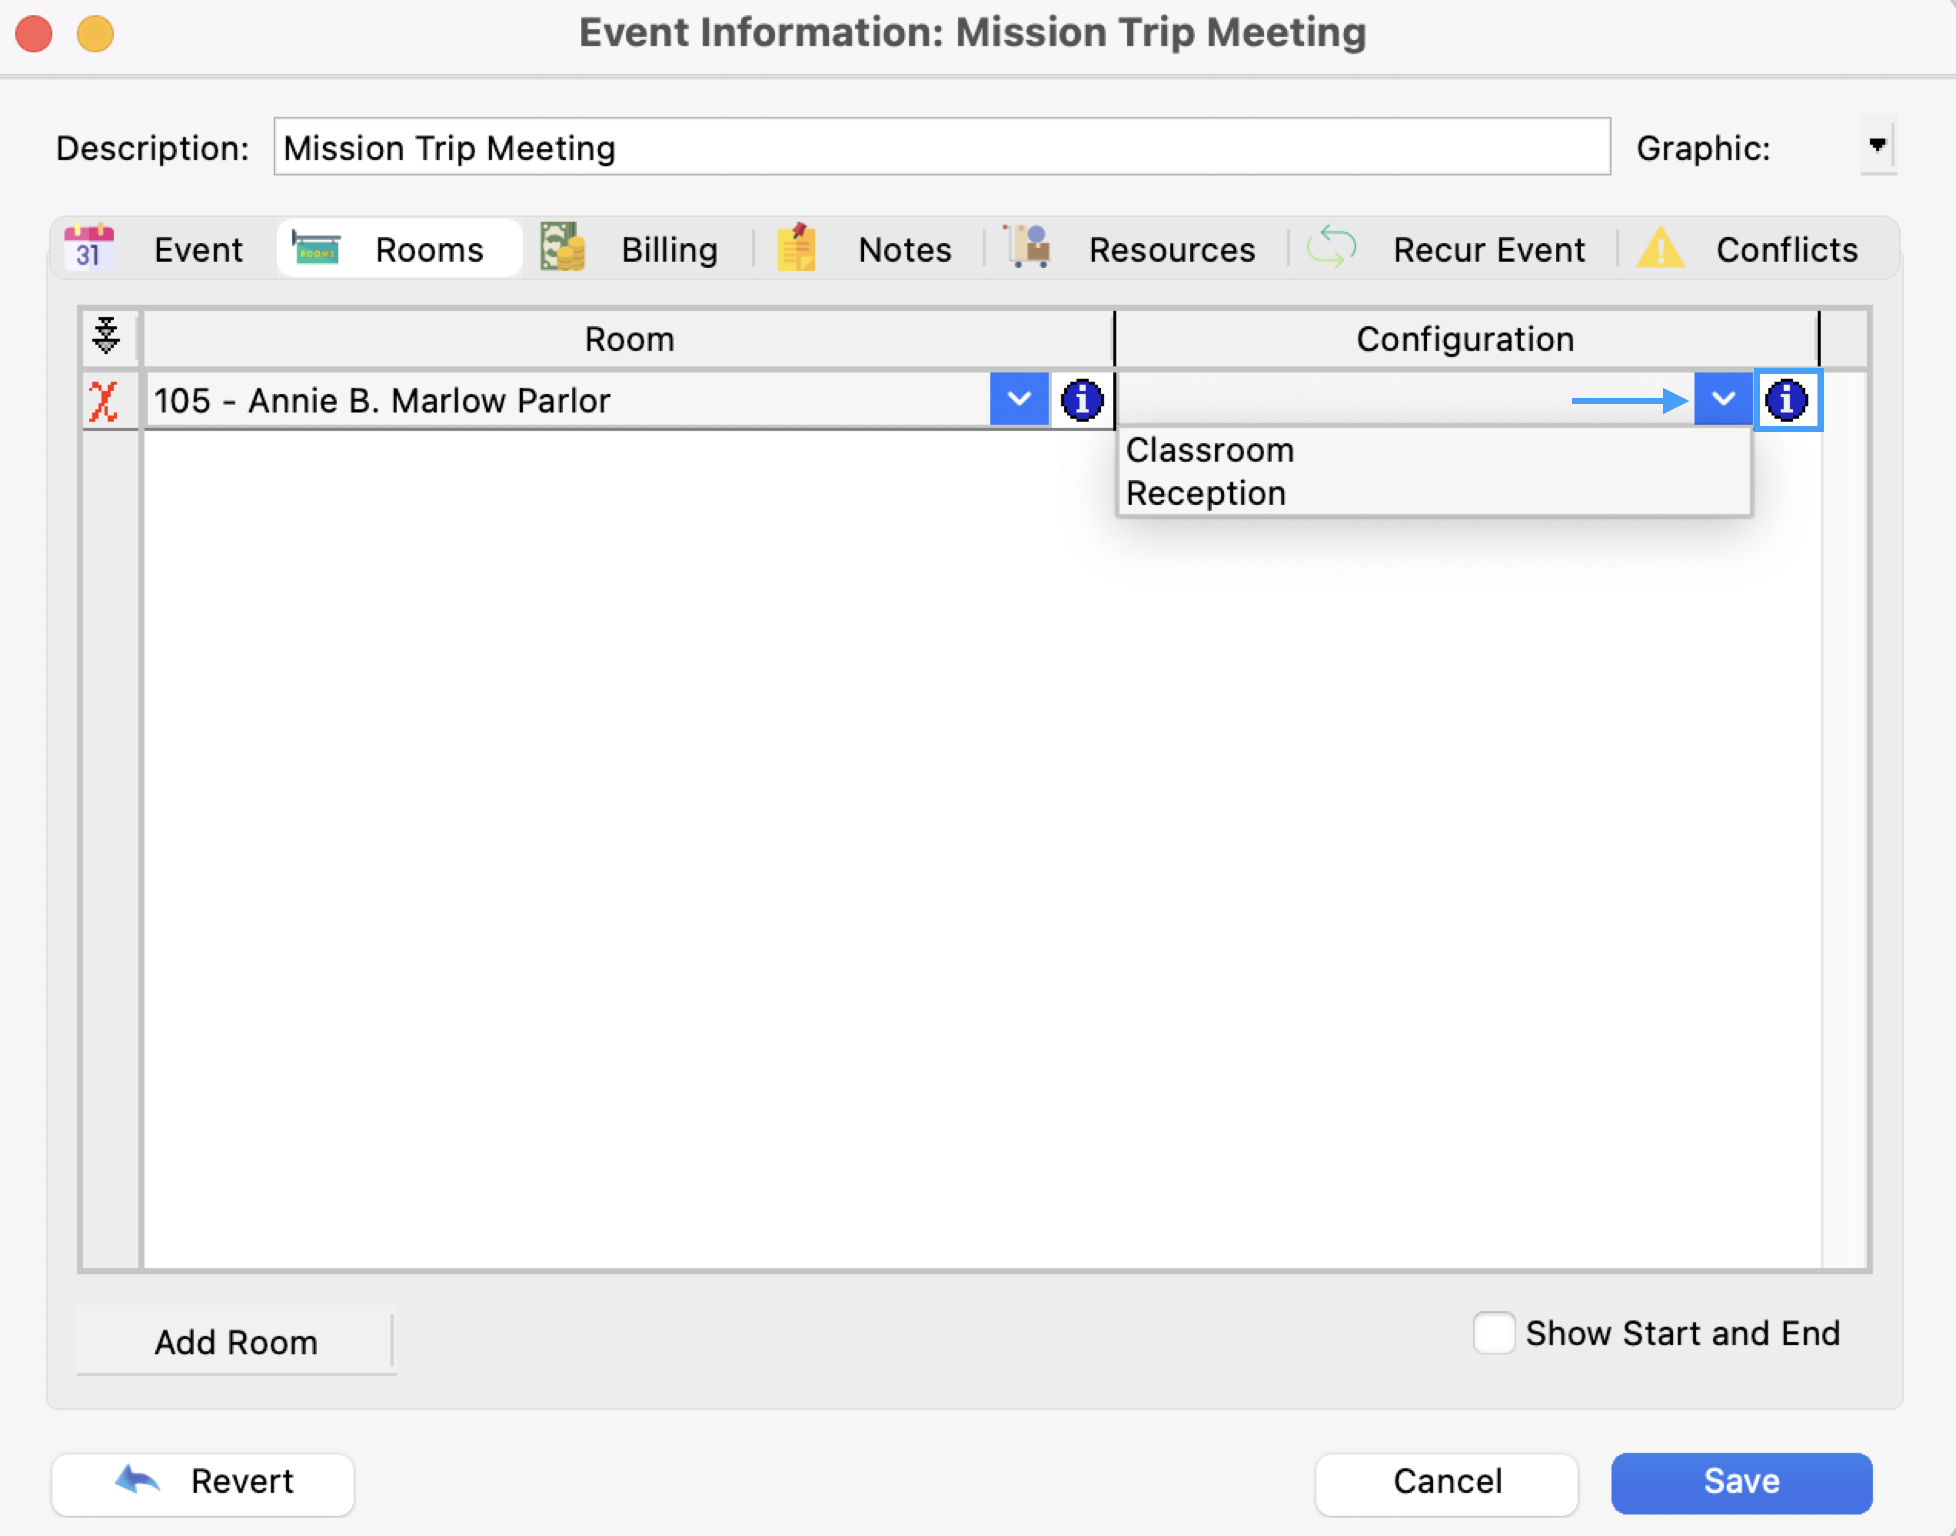
Task: Open the Graphic dropdown menu
Action: tap(1877, 146)
